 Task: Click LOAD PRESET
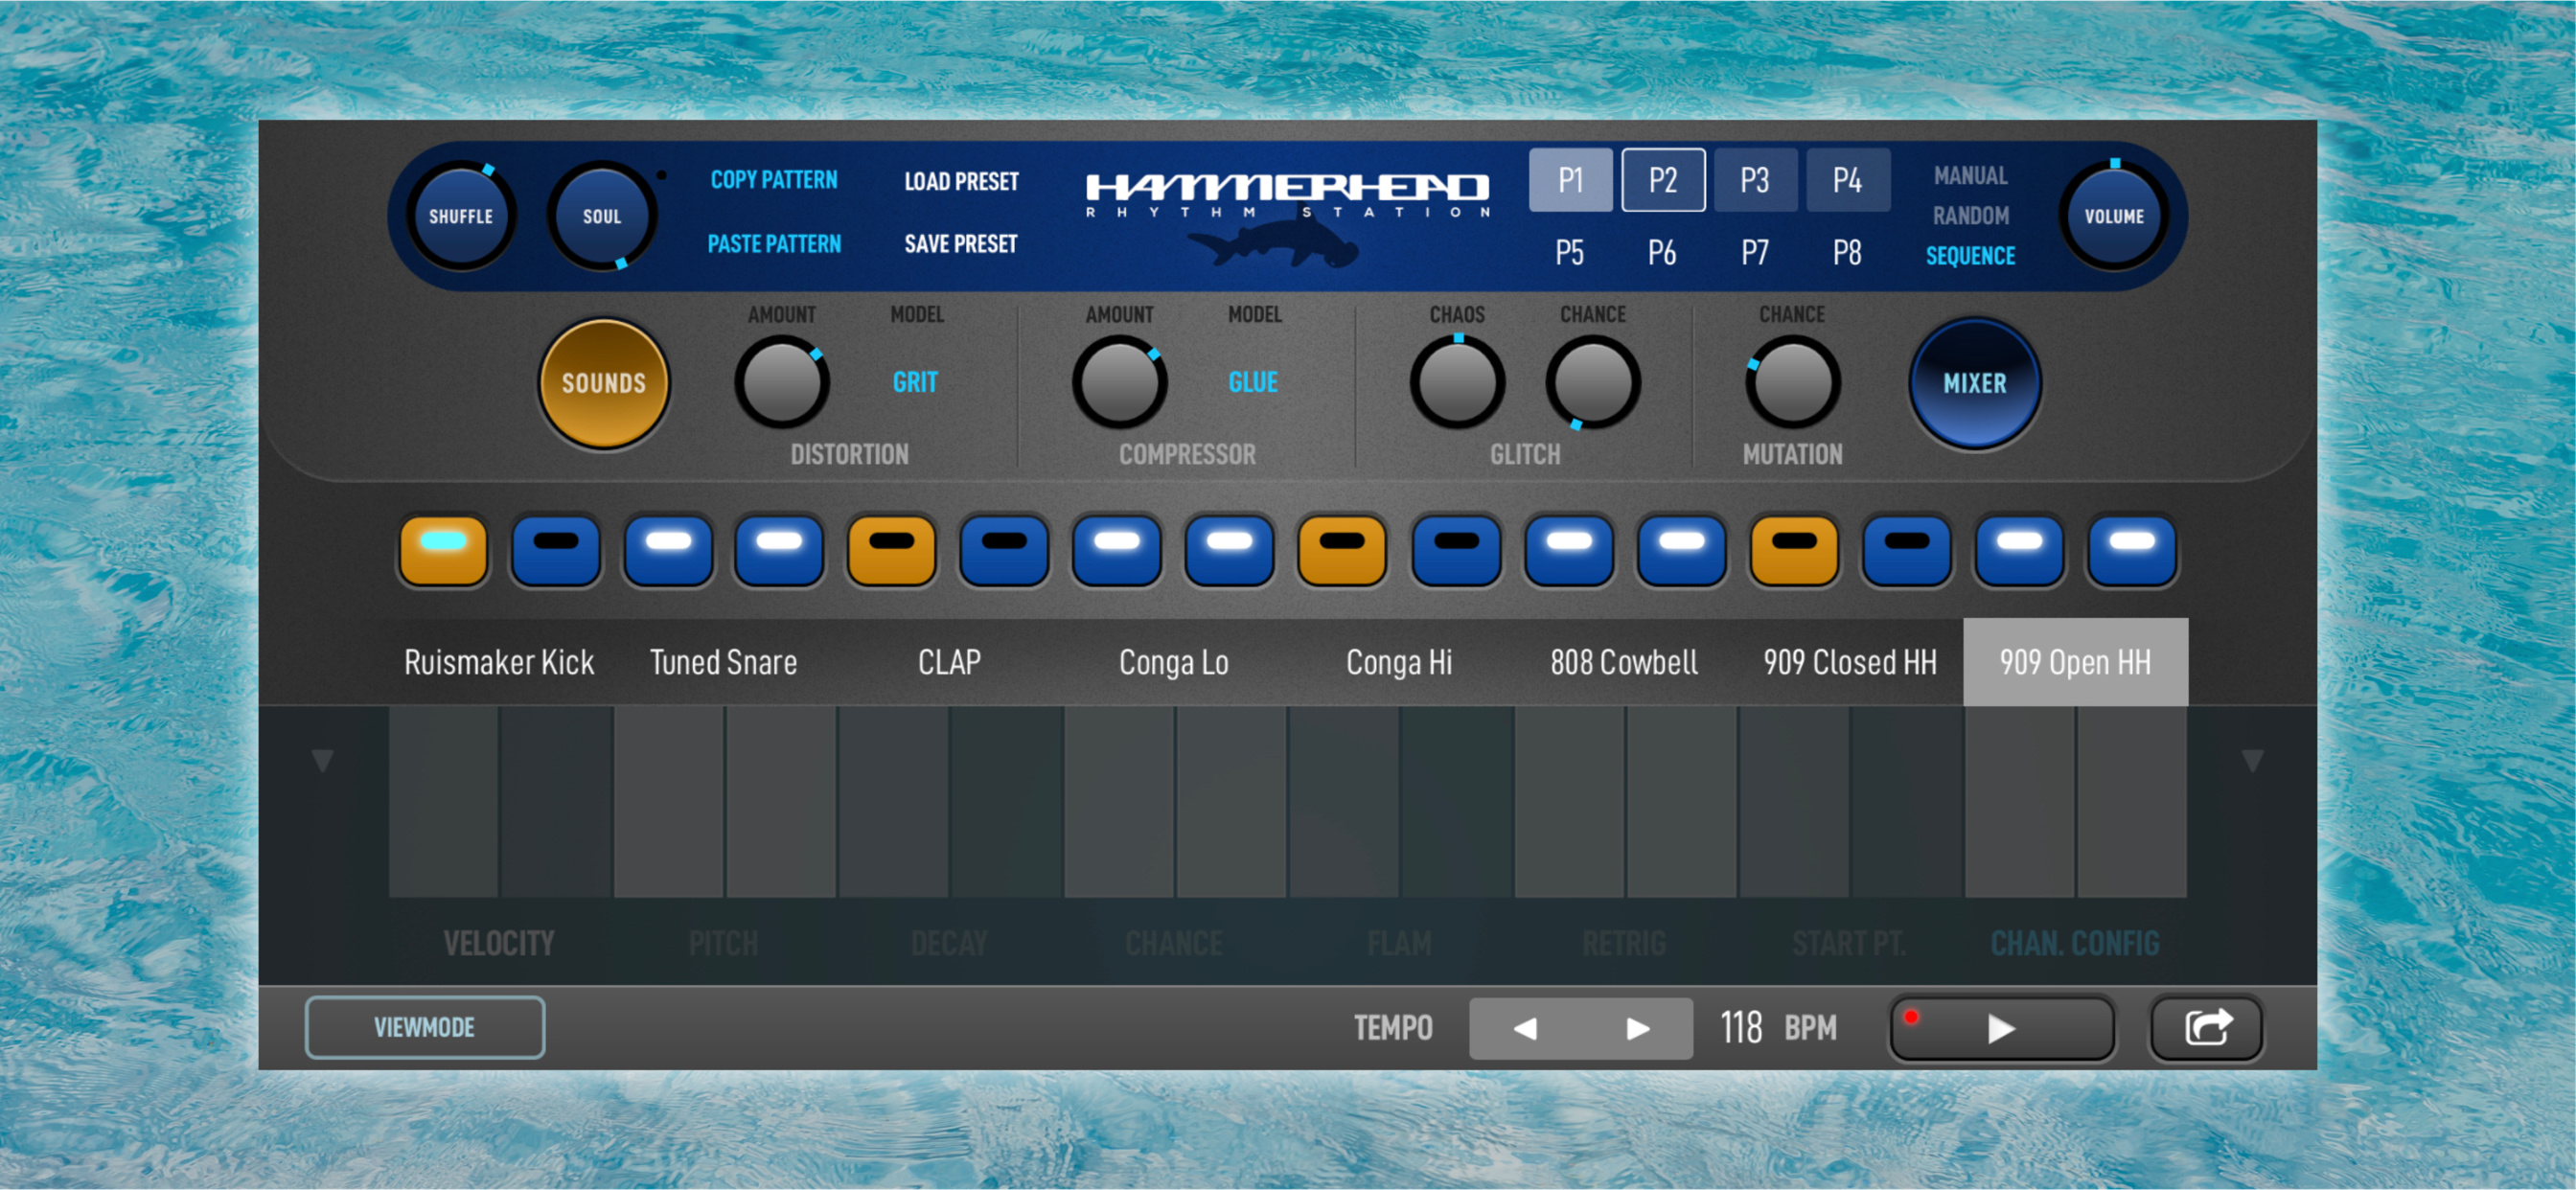click(x=961, y=182)
